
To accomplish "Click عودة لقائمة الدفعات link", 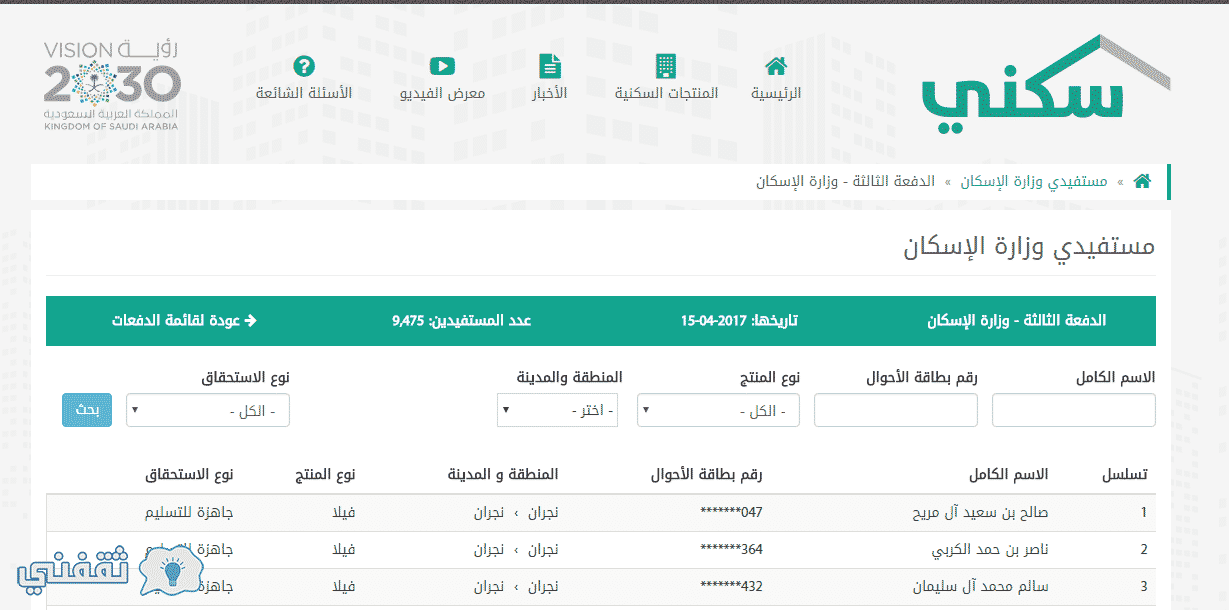I will point(184,321).
